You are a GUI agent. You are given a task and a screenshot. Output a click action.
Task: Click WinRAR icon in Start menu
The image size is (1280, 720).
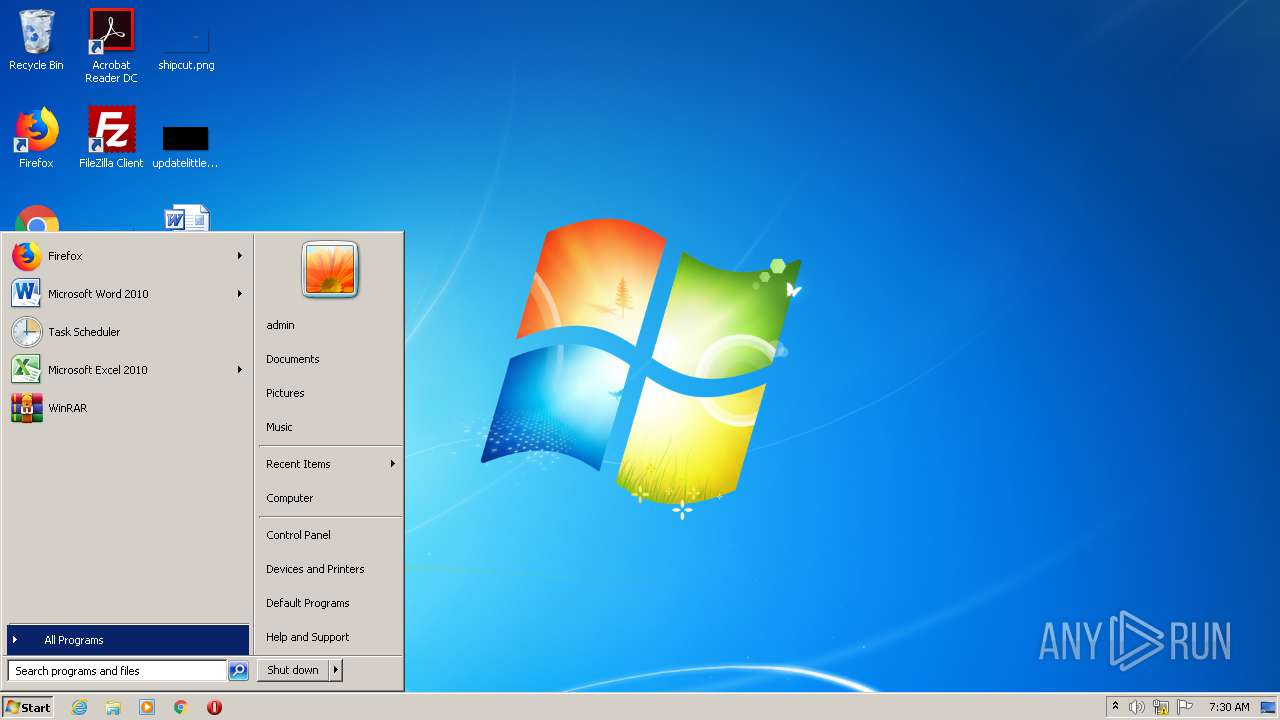click(27, 408)
